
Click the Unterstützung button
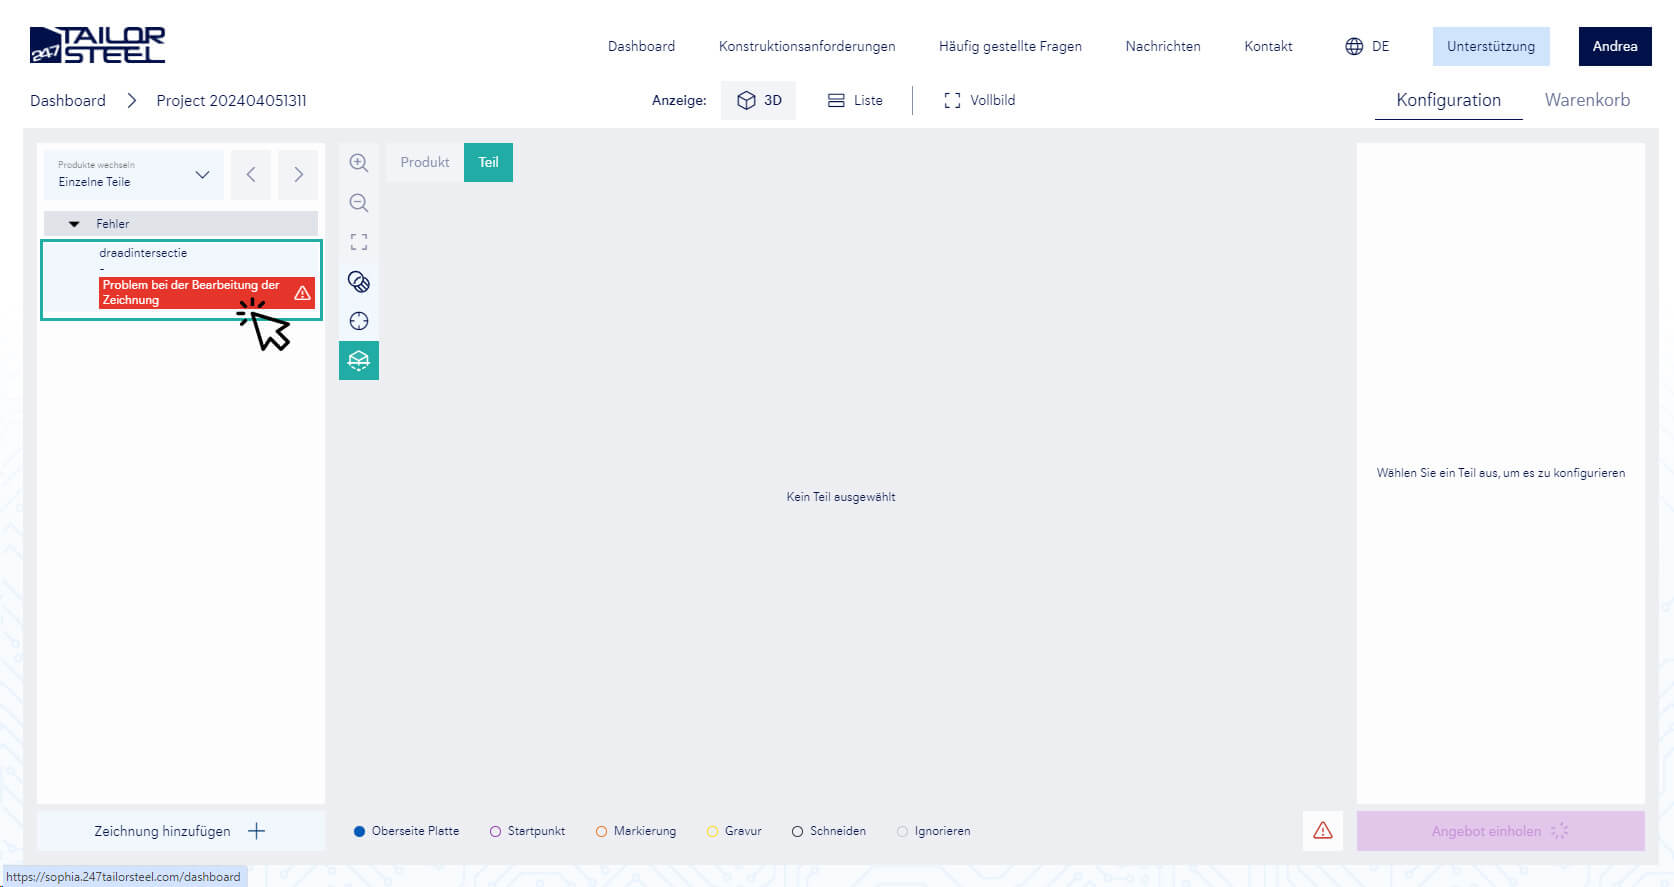[1490, 46]
